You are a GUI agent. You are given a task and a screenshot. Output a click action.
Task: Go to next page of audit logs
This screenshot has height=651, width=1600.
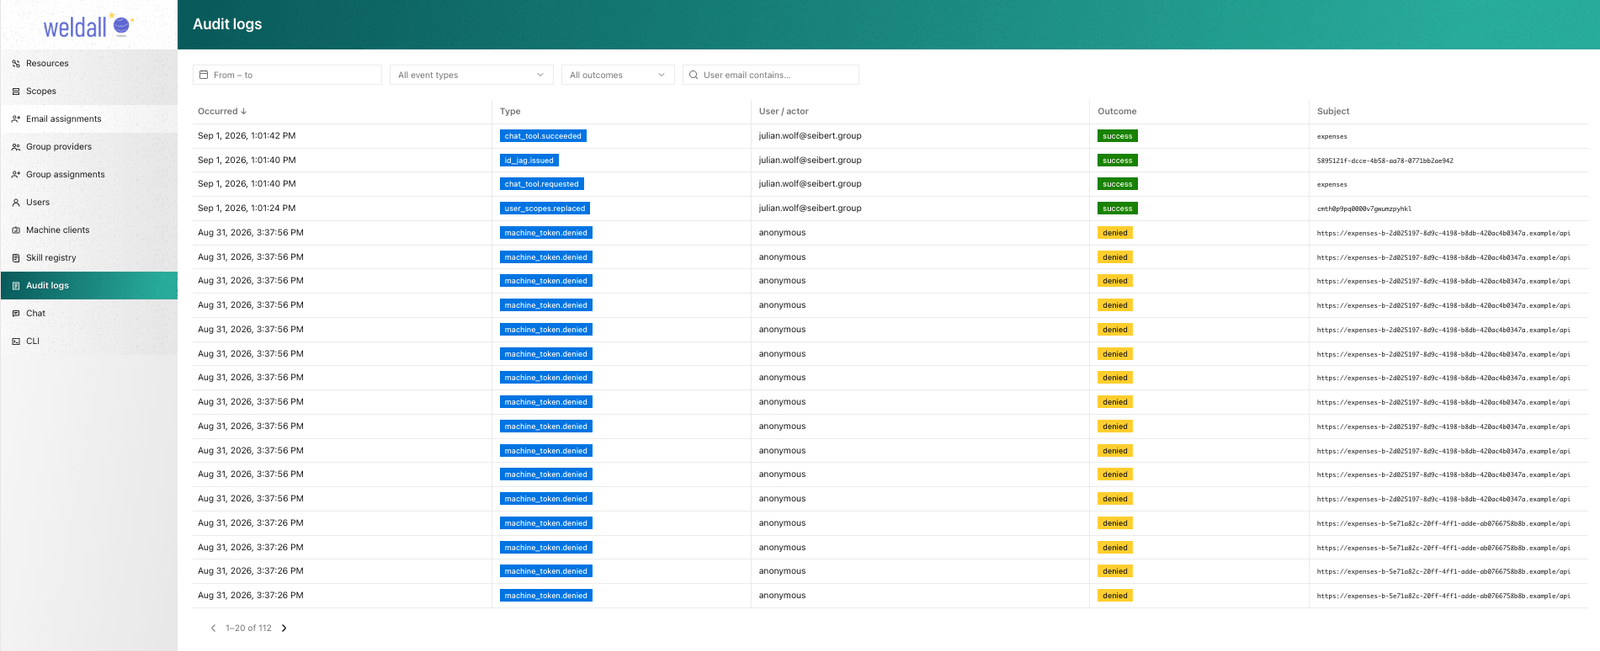(284, 628)
